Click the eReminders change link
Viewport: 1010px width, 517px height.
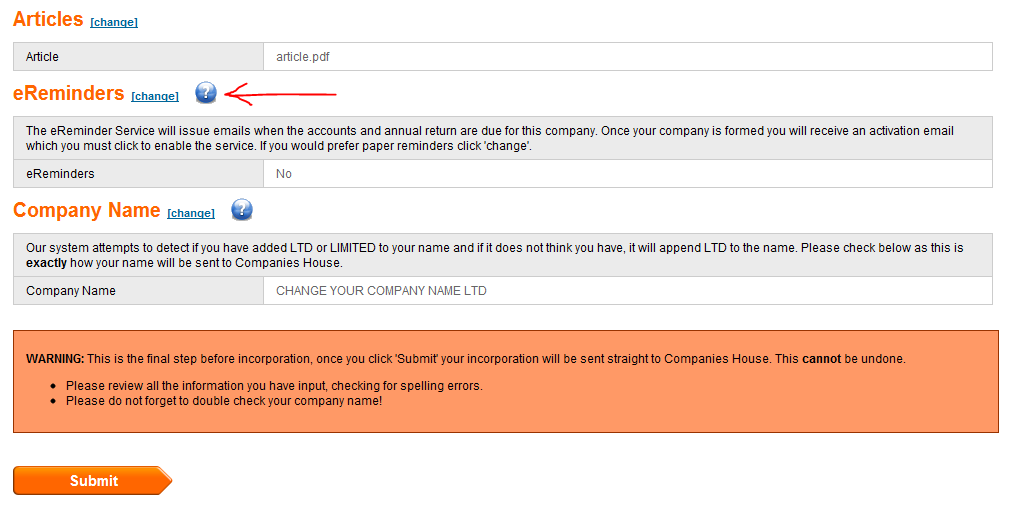(155, 97)
